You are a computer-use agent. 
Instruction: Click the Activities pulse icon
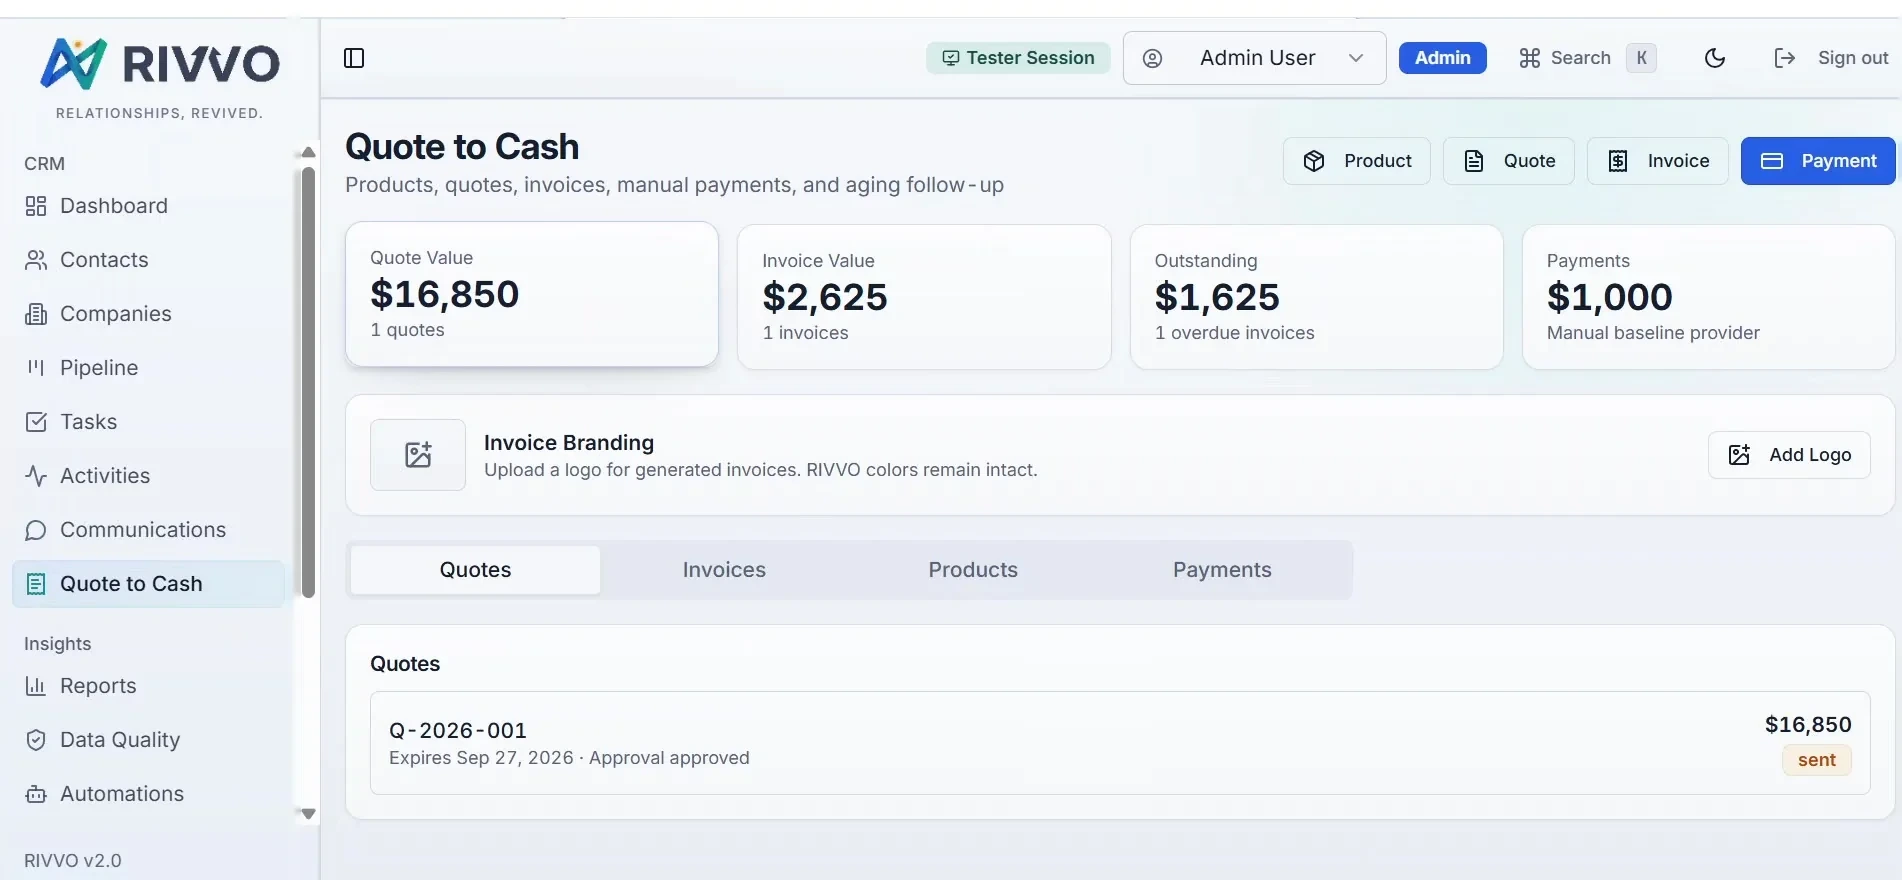[x=36, y=476]
